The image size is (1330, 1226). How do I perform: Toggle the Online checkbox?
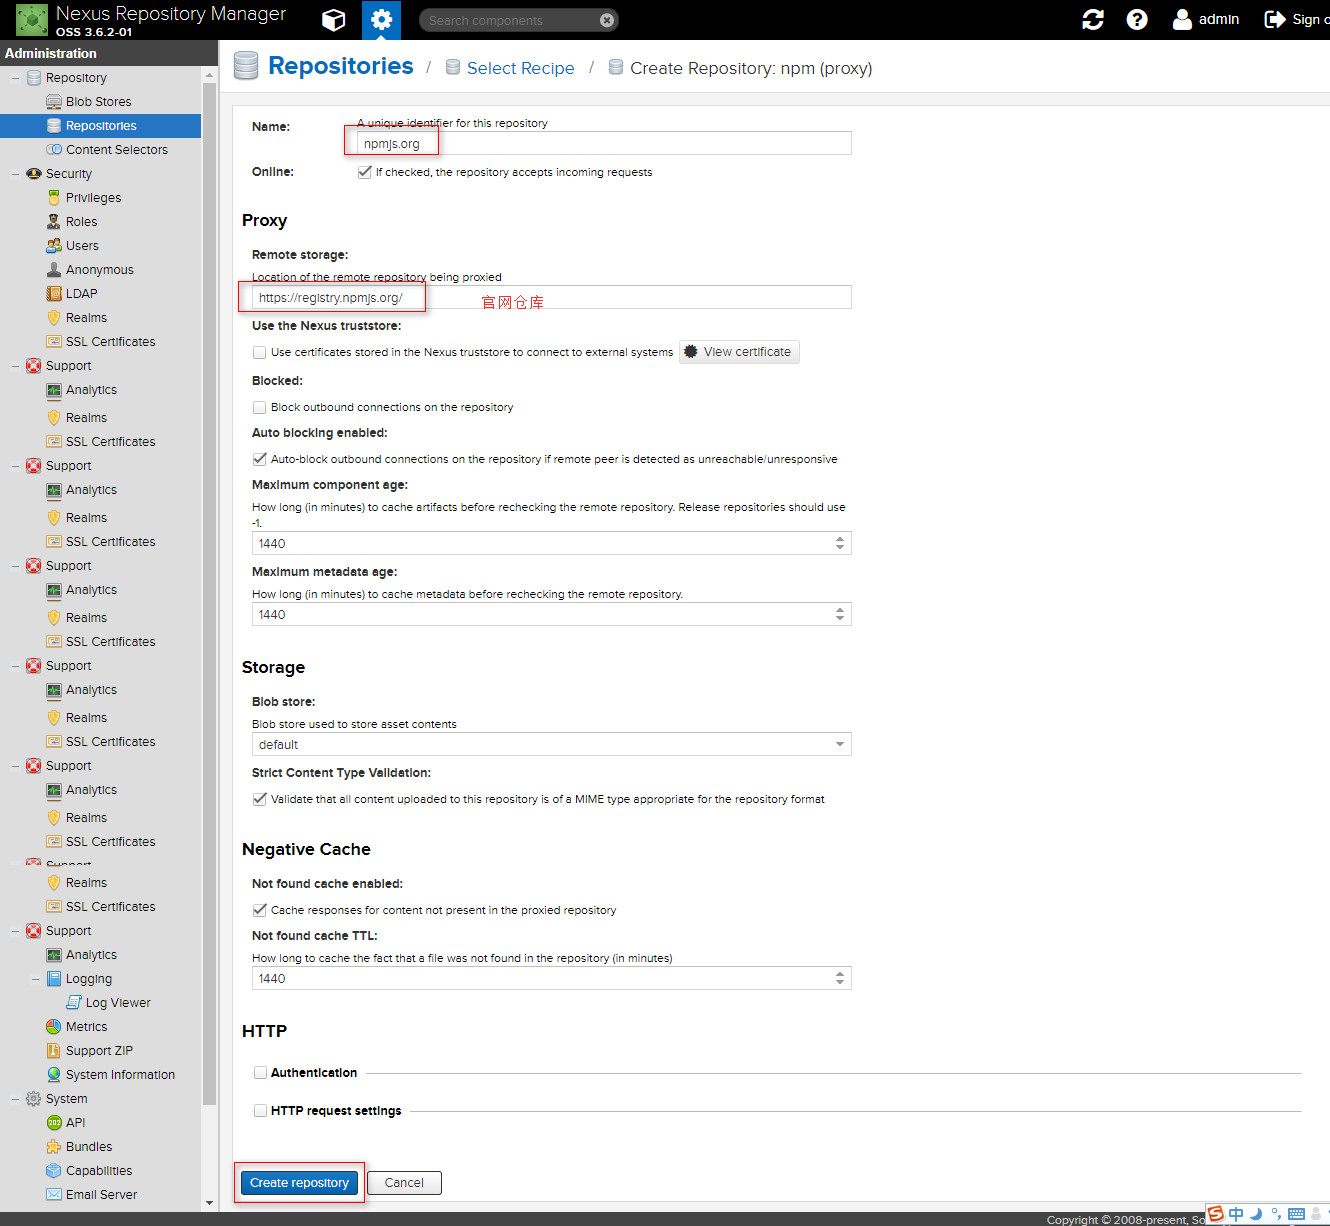coord(365,172)
